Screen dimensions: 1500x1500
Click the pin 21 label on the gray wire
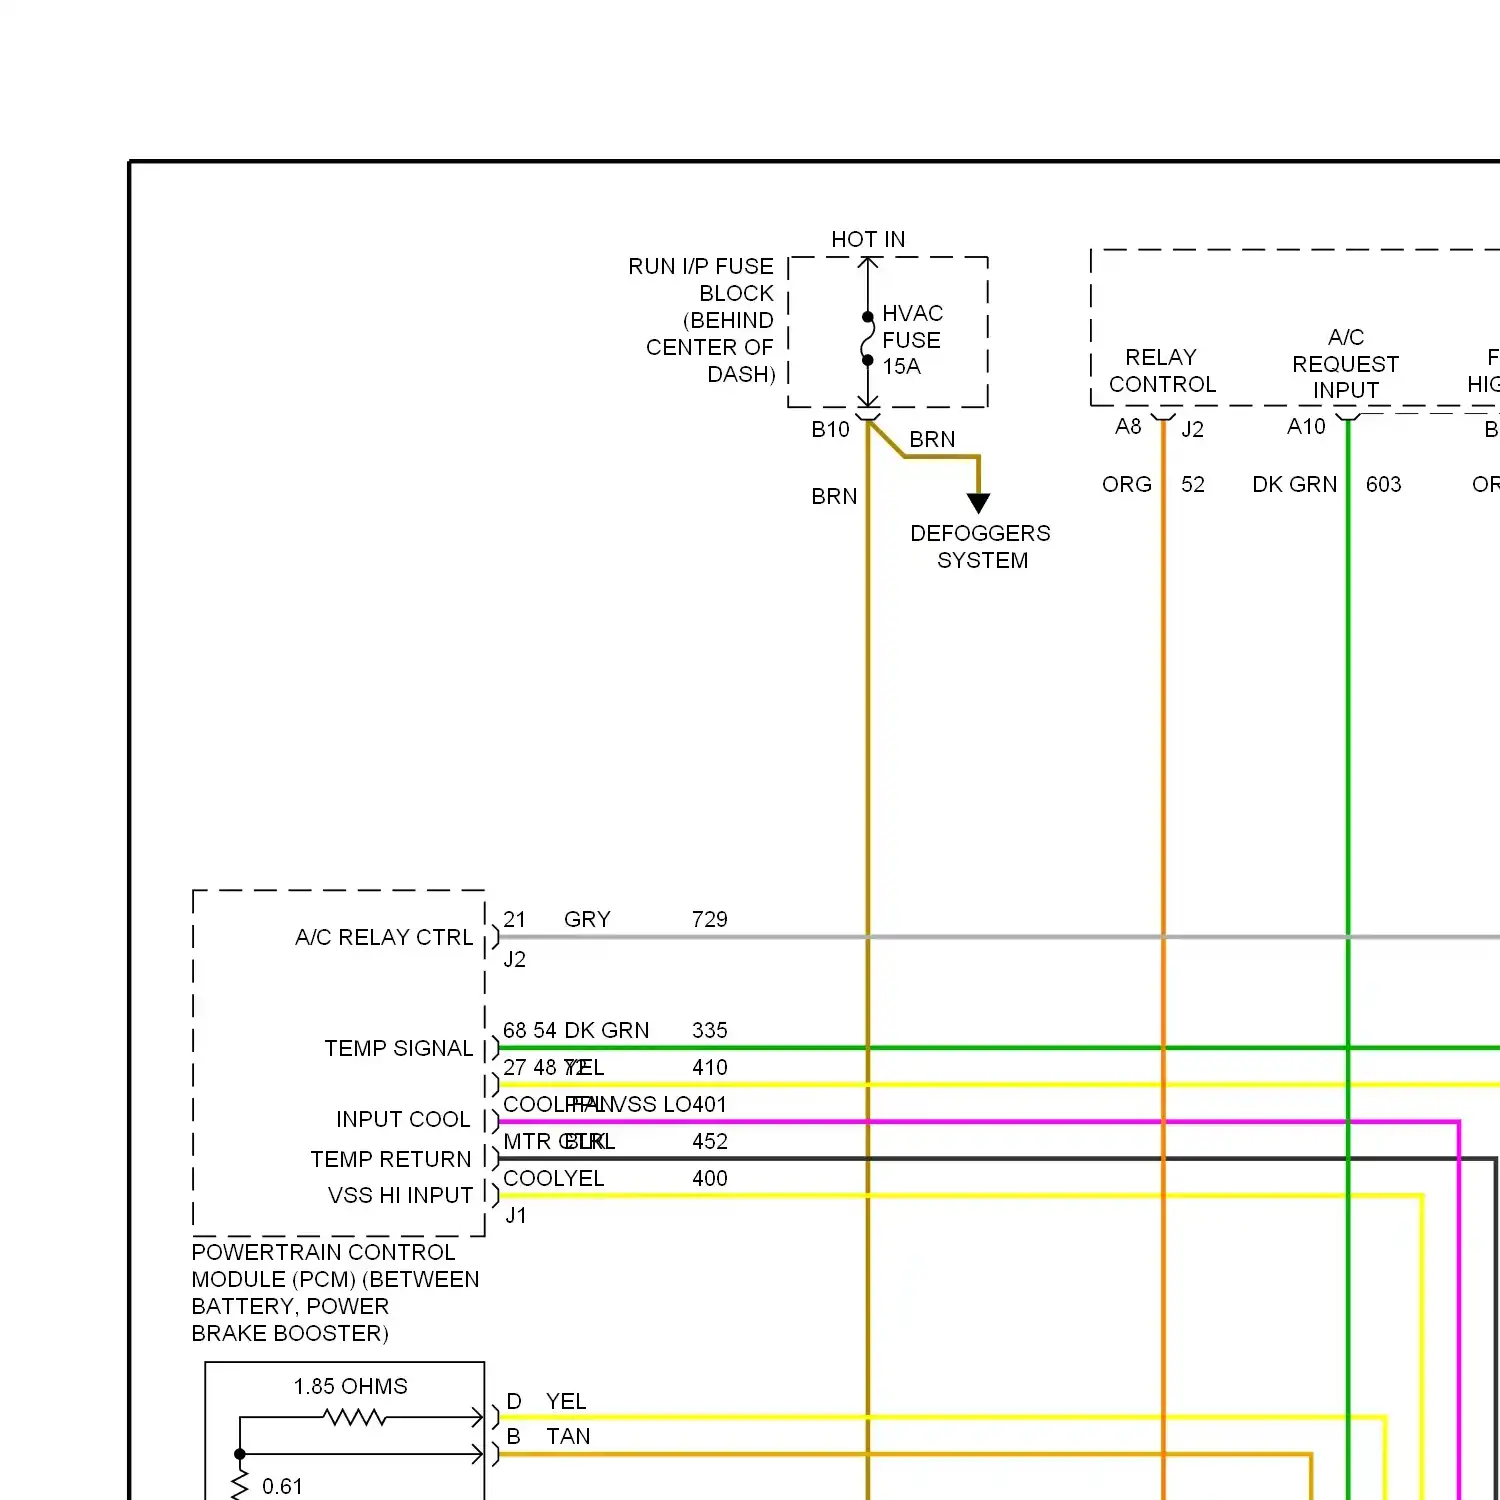coord(514,919)
